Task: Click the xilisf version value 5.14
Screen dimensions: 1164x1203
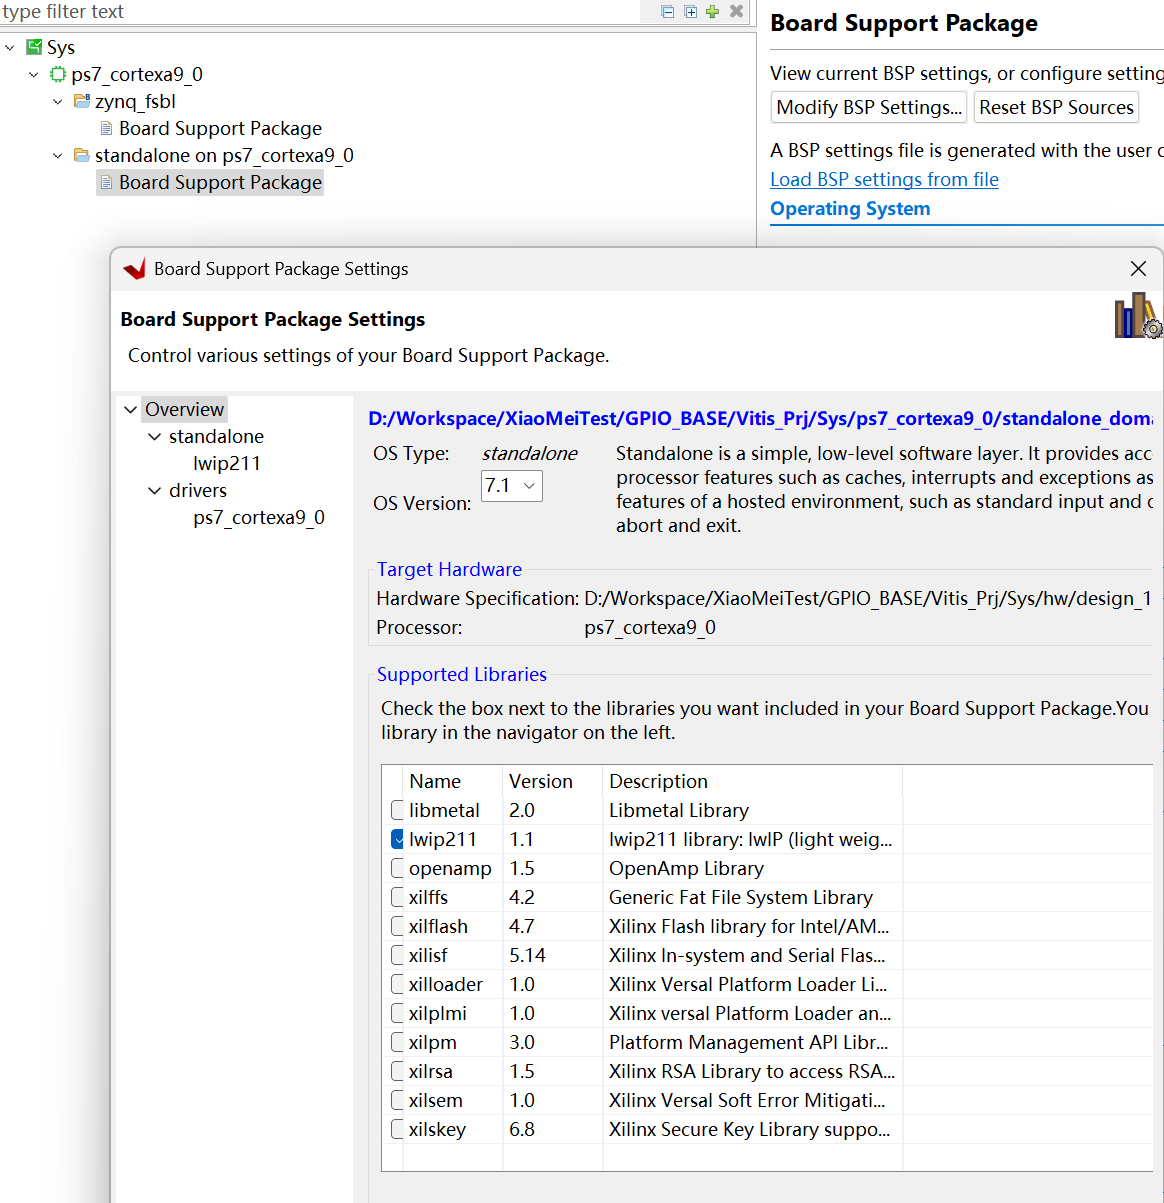Action: click(527, 955)
